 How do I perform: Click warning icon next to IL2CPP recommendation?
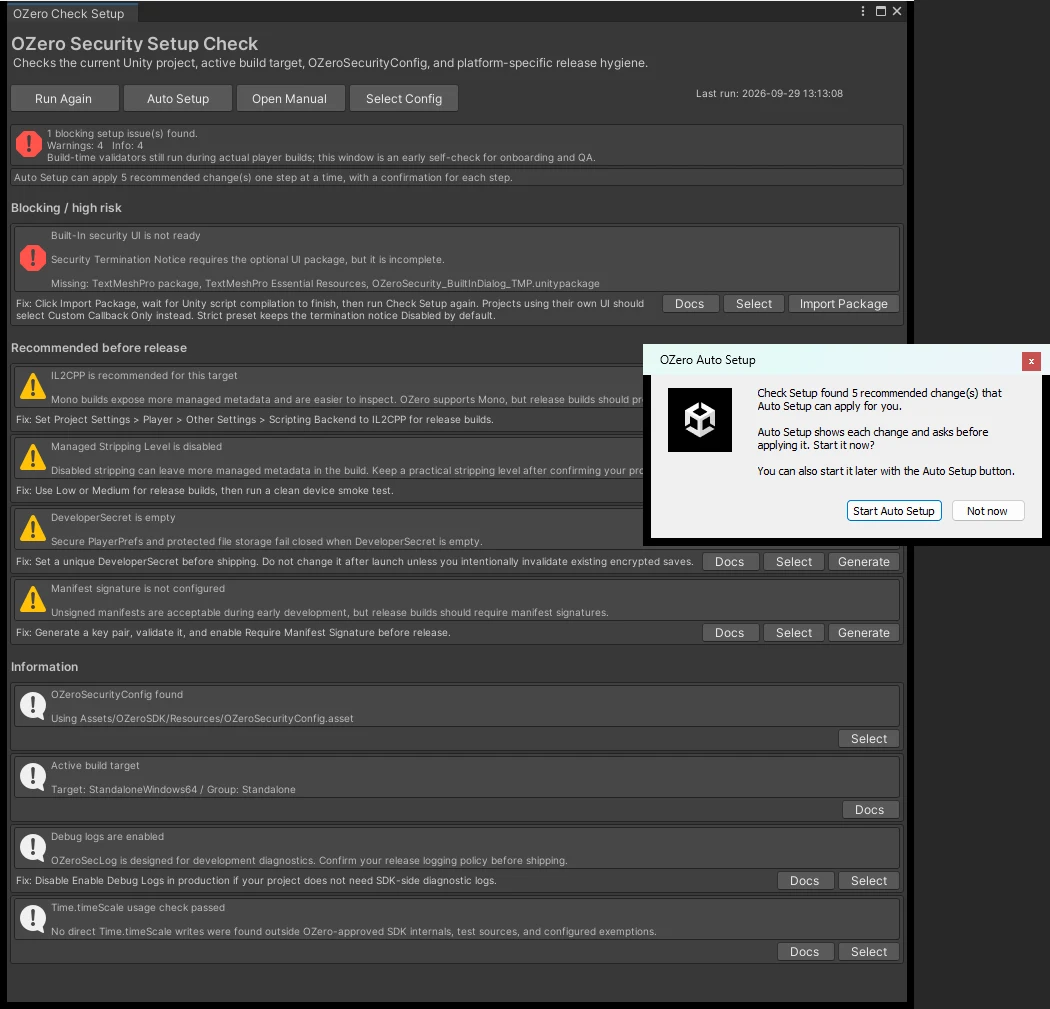pos(33,386)
